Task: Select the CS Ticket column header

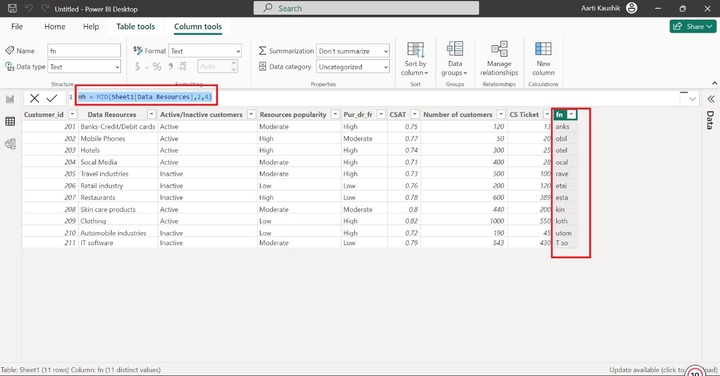Action: click(x=524, y=114)
